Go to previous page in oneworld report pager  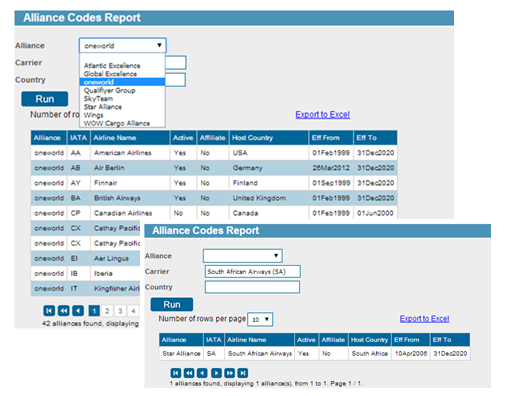coord(78,311)
